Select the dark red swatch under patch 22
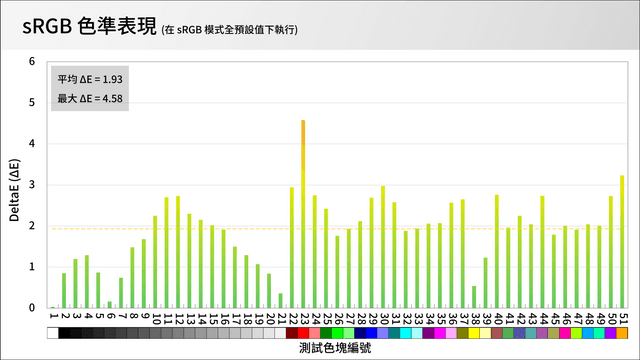This screenshot has width=640, height=360. tap(292, 333)
